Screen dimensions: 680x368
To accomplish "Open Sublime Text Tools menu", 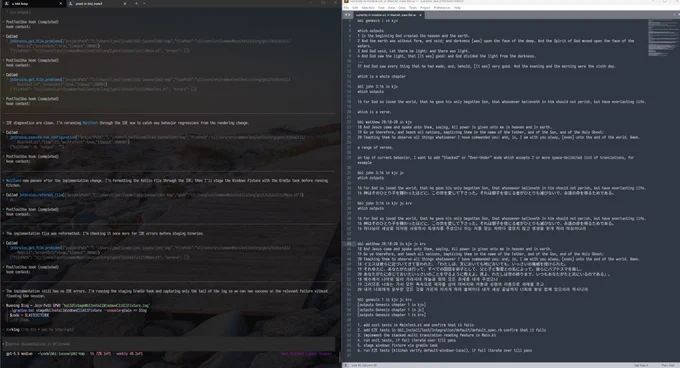I will 413,8.
